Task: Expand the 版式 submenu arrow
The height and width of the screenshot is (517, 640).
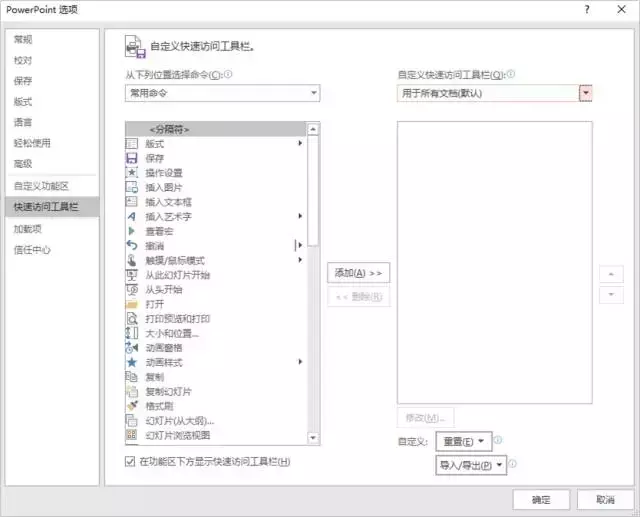Action: 300,143
